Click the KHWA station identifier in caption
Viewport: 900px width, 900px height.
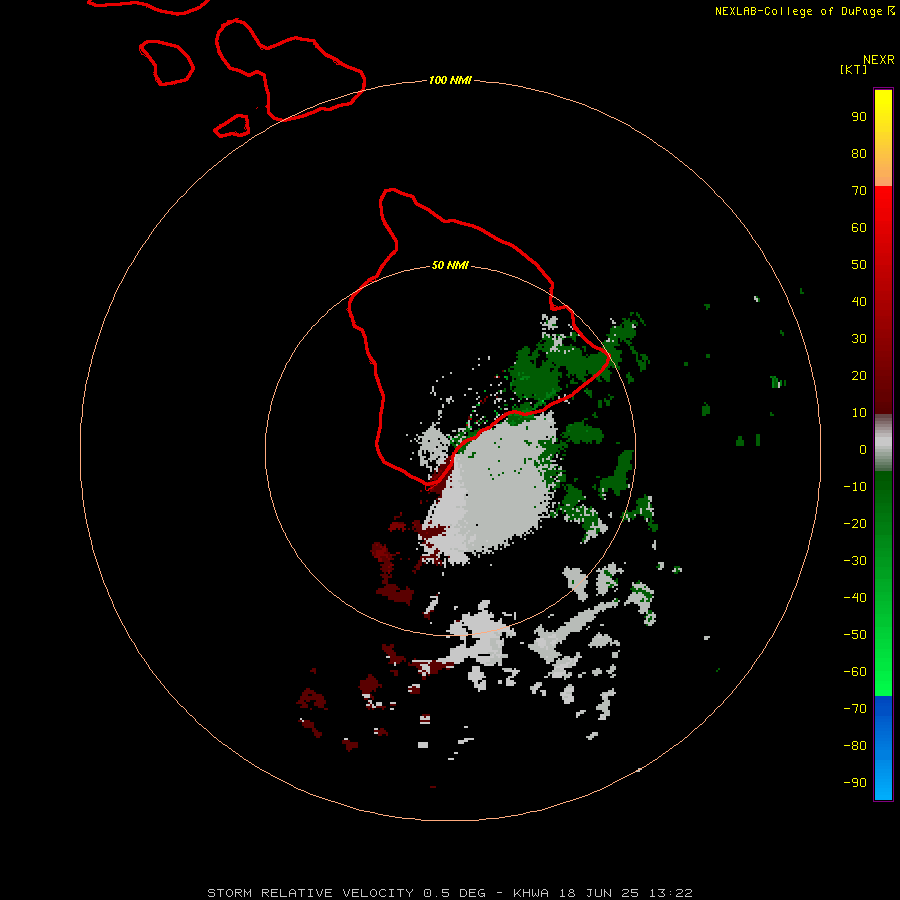pos(531,893)
